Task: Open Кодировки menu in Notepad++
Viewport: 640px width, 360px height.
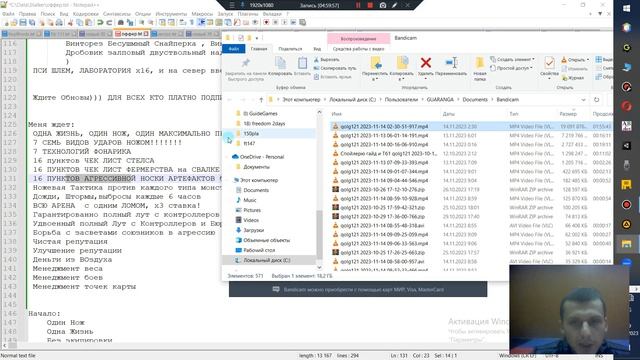Action: coord(86,14)
